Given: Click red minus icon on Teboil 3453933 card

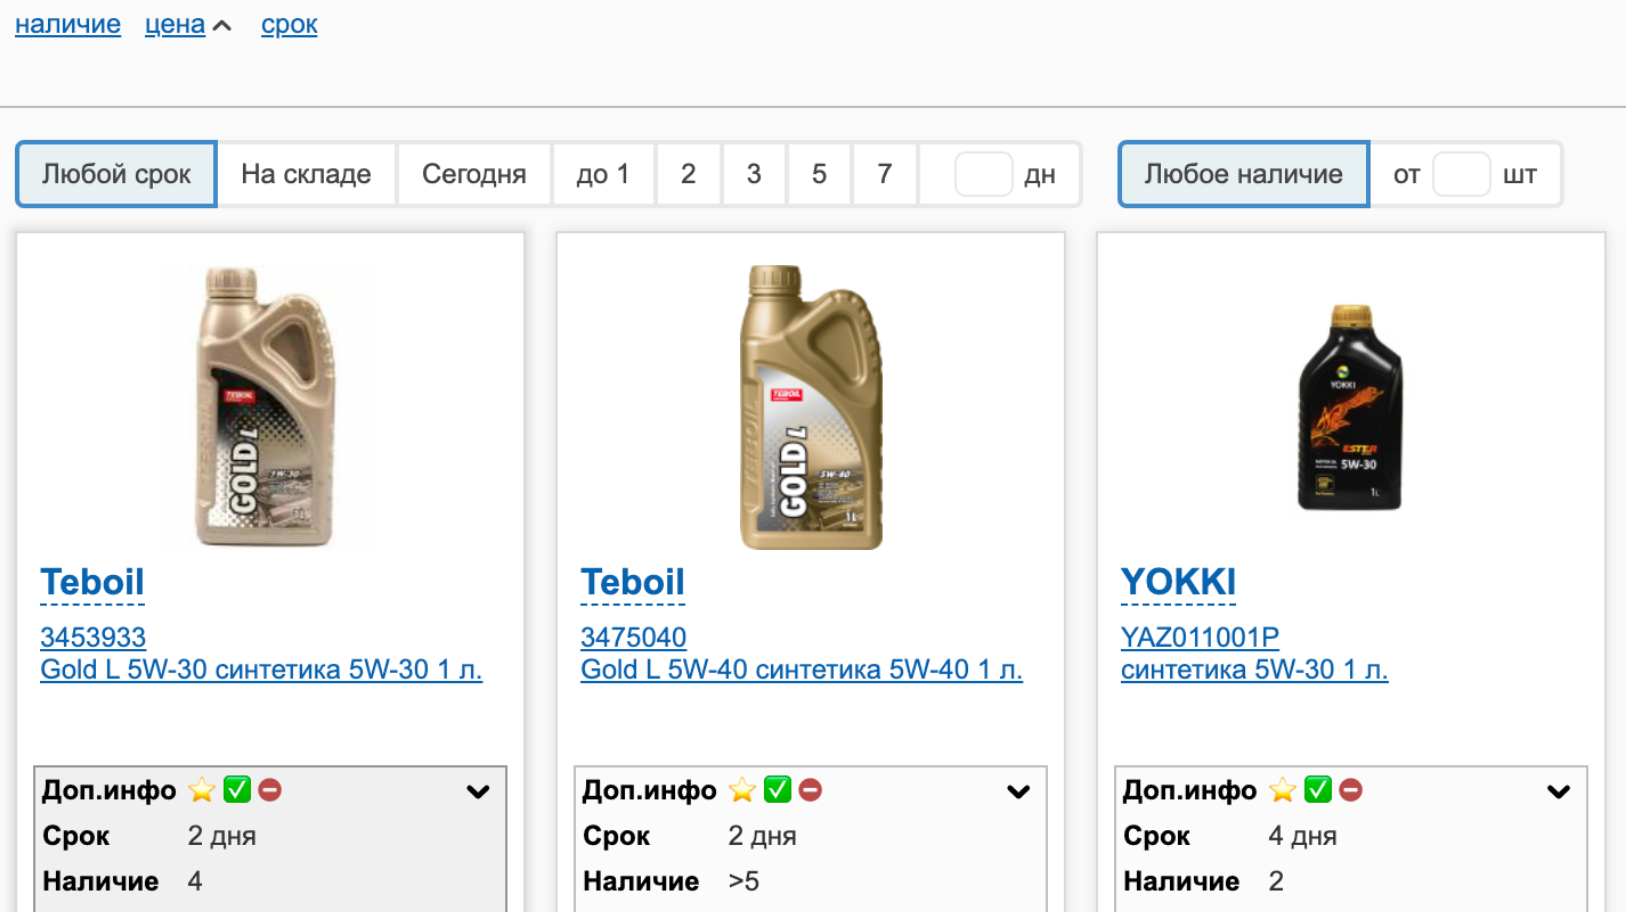Looking at the screenshot, I should point(270,790).
